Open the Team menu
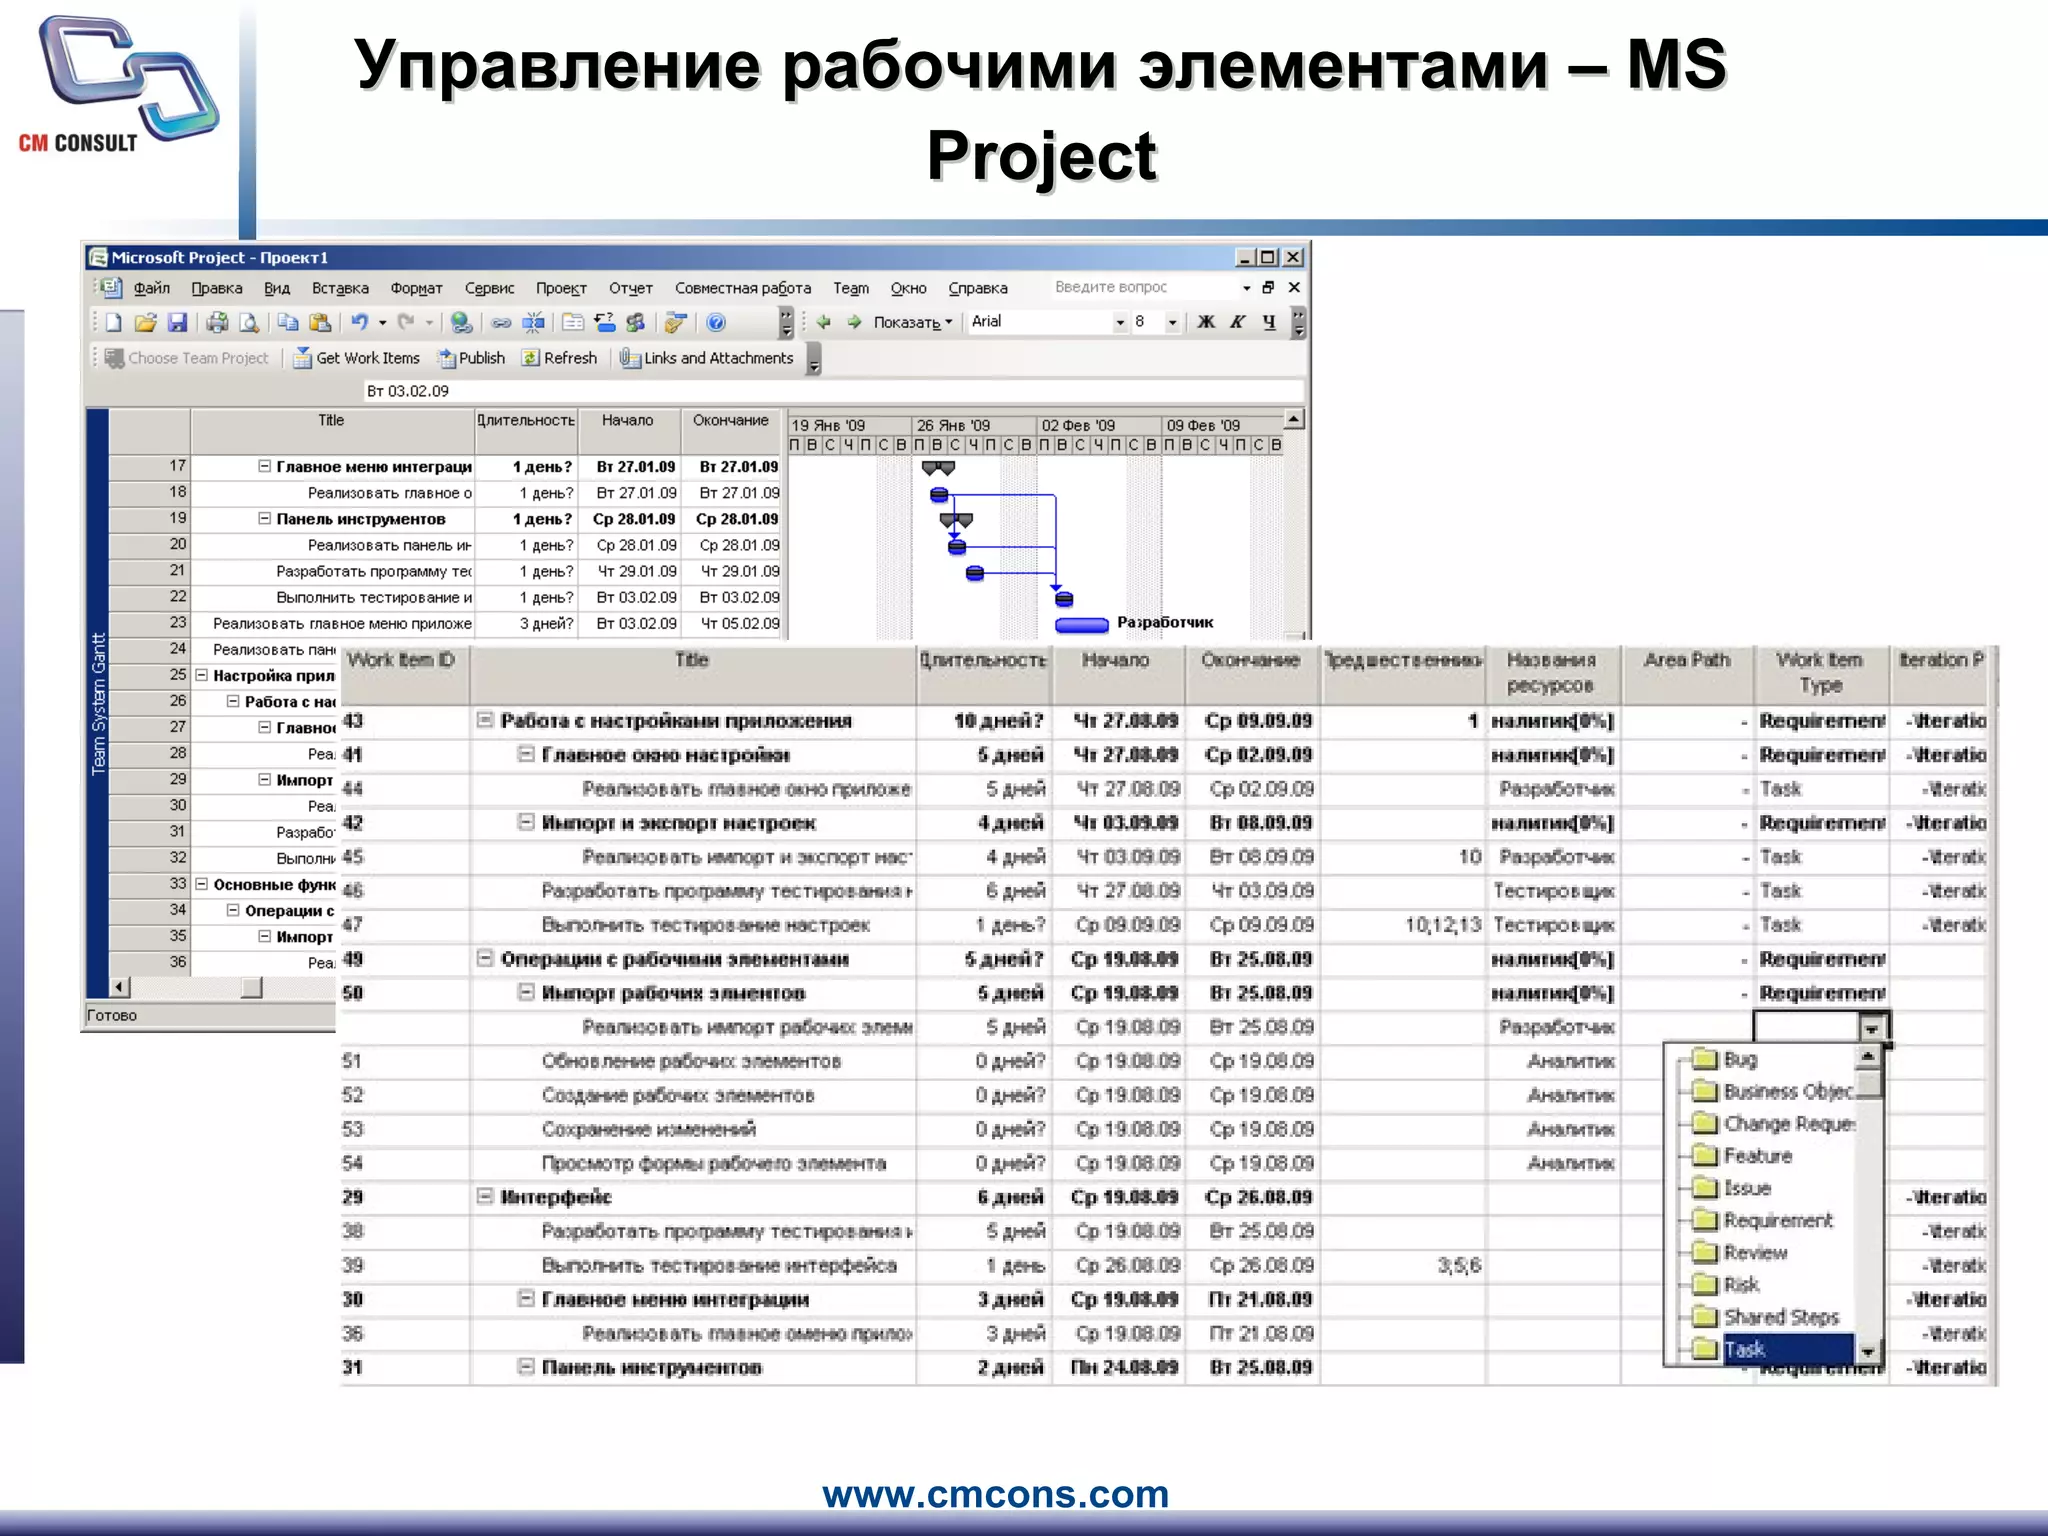Image resolution: width=2048 pixels, height=1536 pixels. click(x=851, y=288)
